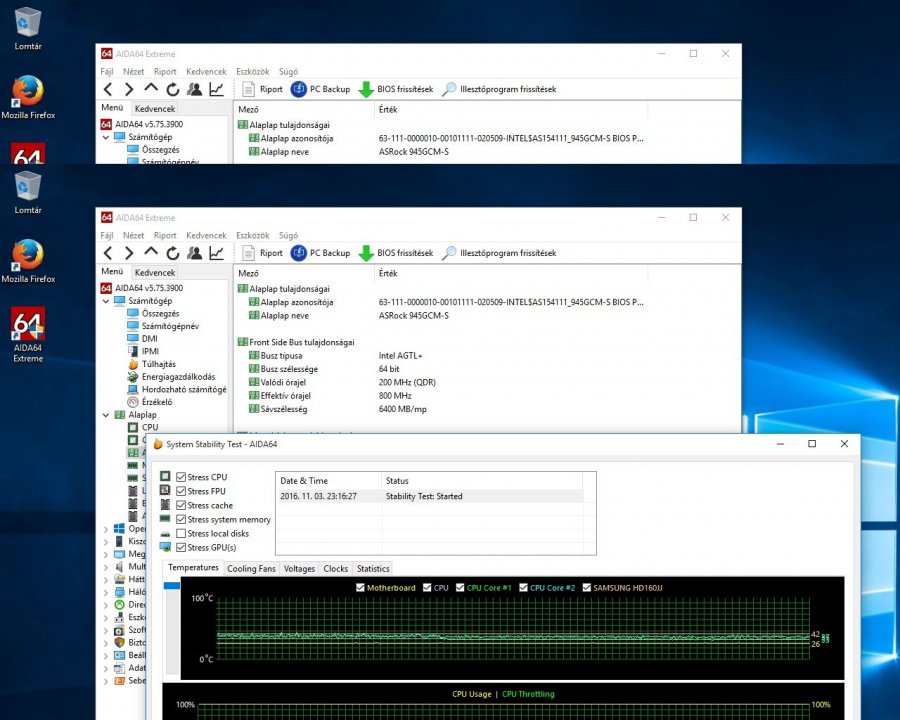Collapse the Alaplap tree node
The height and width of the screenshot is (720, 900).
pyautogui.click(x=106, y=415)
